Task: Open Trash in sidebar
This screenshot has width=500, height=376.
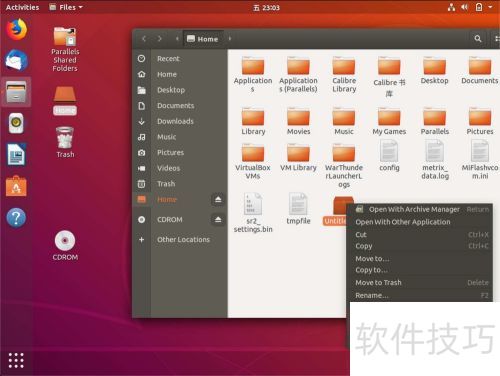Action: pyautogui.click(x=180, y=184)
